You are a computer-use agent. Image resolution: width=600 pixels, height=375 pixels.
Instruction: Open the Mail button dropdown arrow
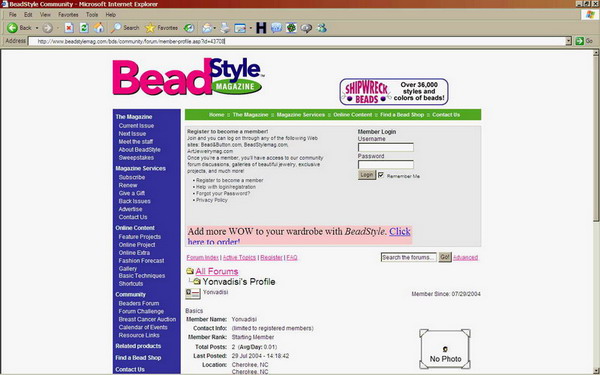point(215,28)
